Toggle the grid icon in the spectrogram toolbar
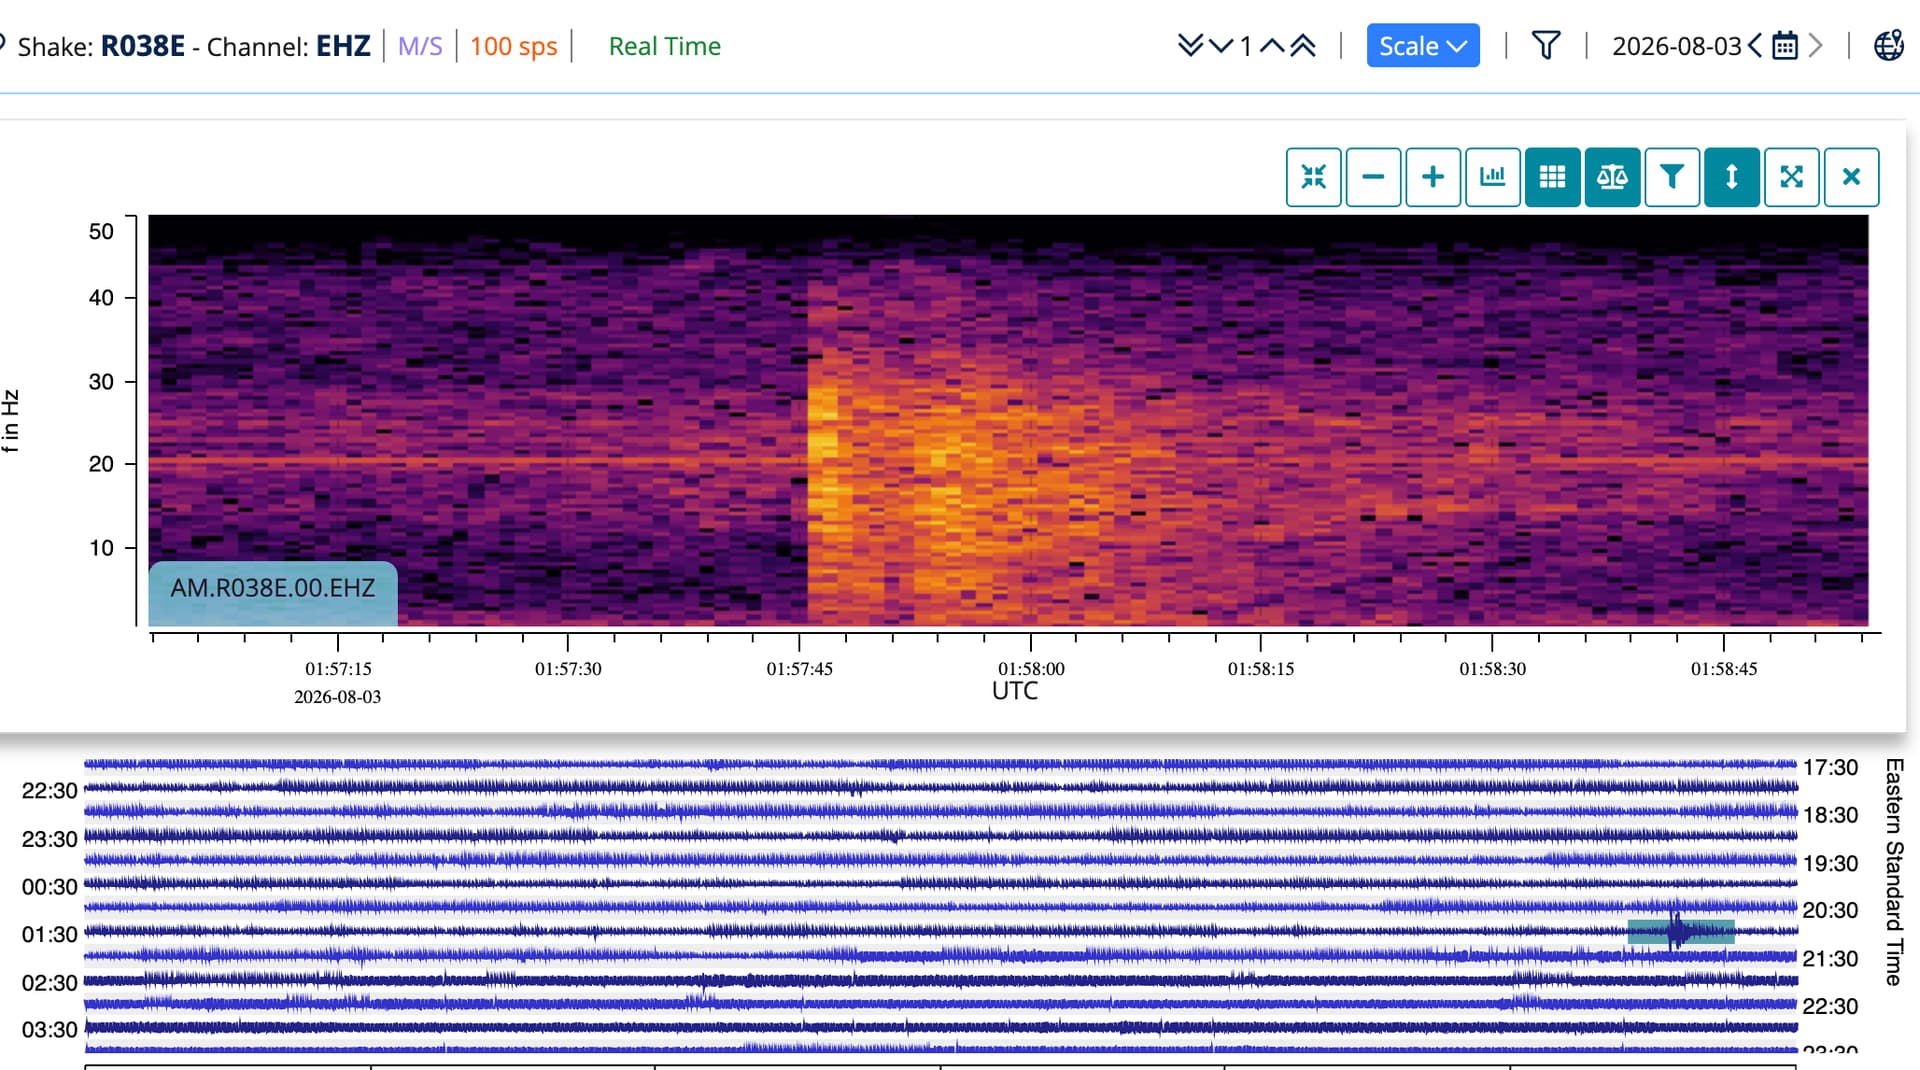Viewport: 1920px width, 1070px height. [1552, 177]
